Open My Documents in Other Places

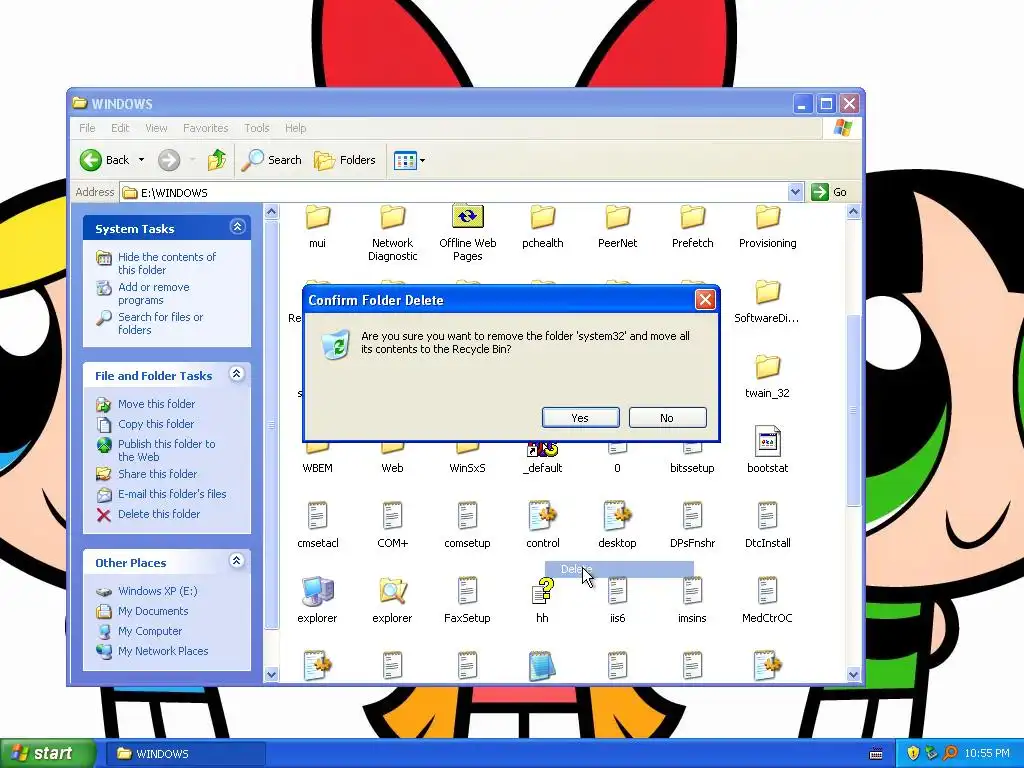point(153,611)
